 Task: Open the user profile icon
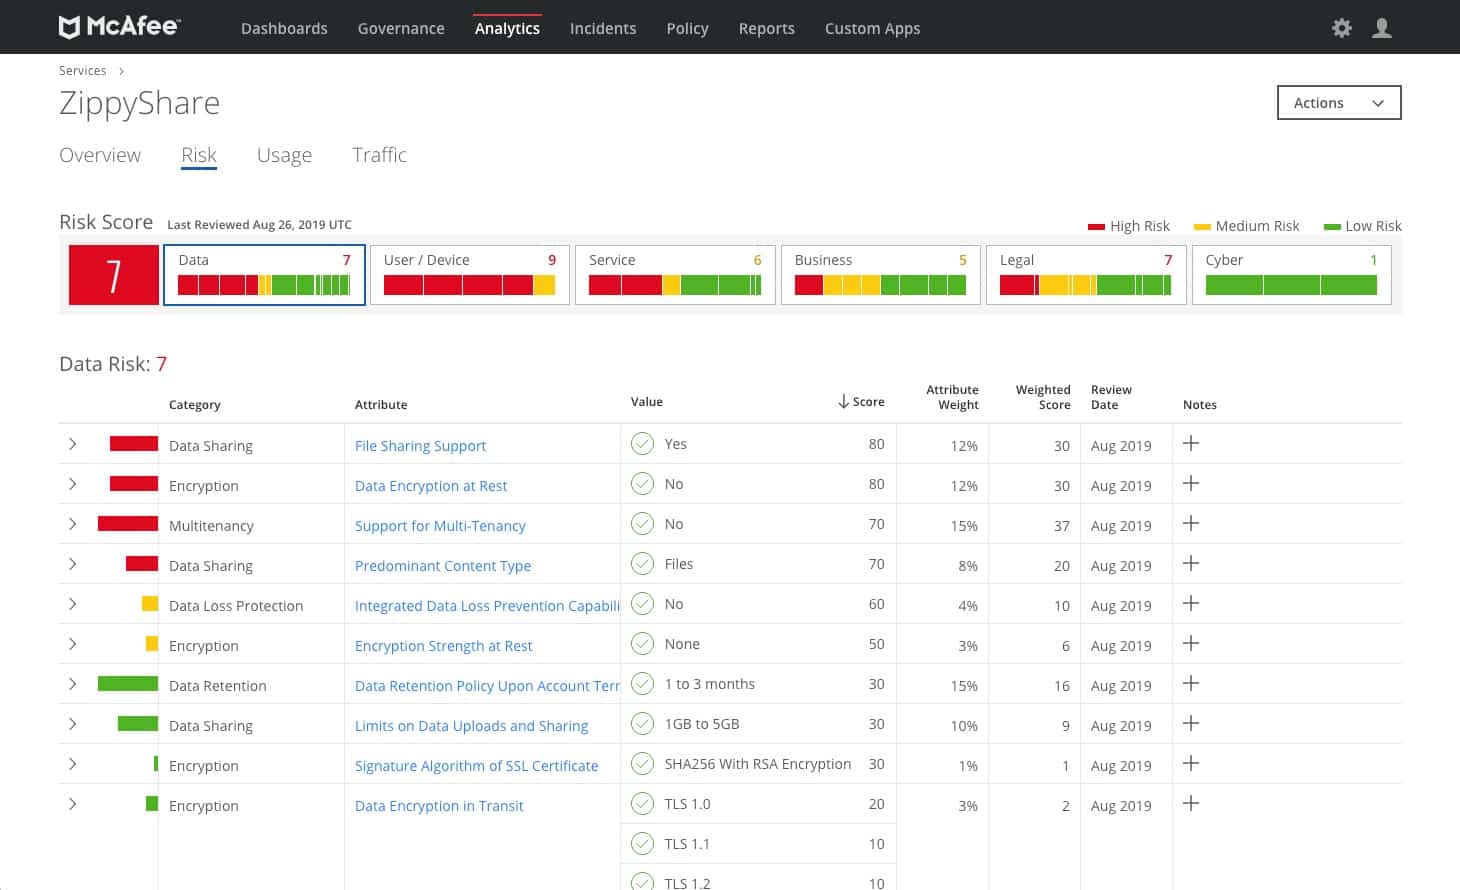[x=1382, y=28]
